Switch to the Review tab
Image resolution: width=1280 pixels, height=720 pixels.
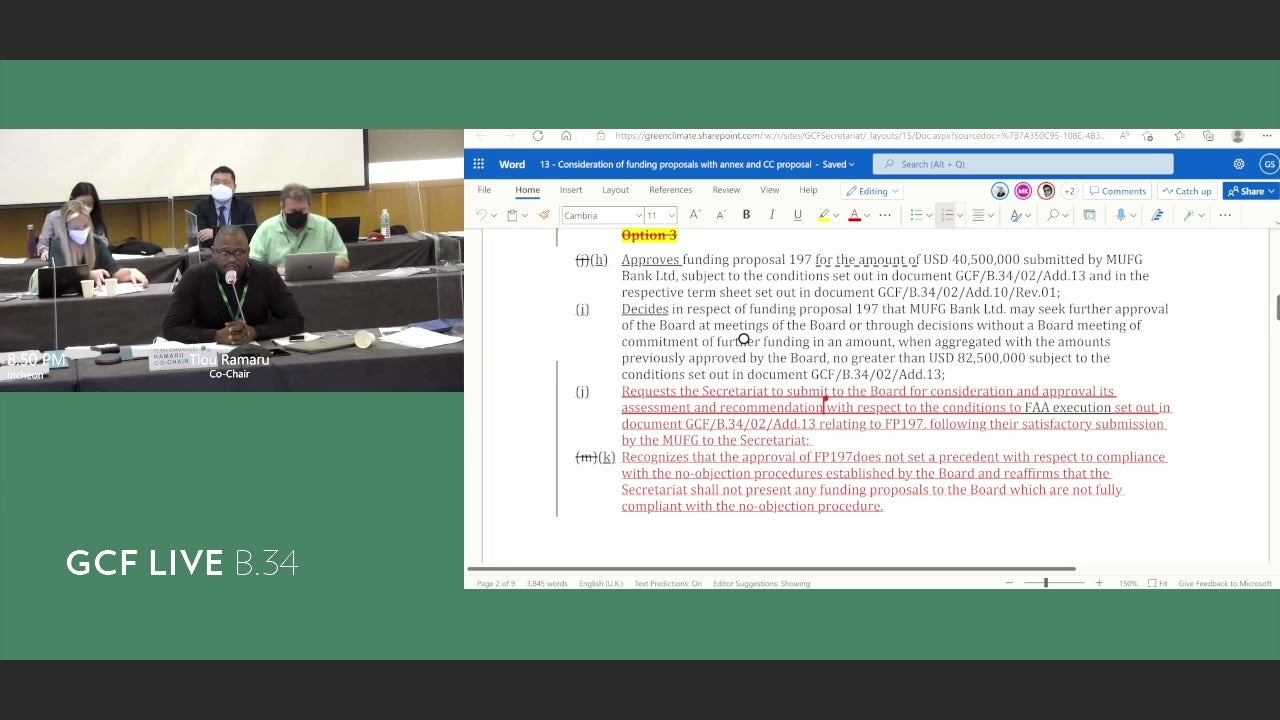[x=726, y=190]
